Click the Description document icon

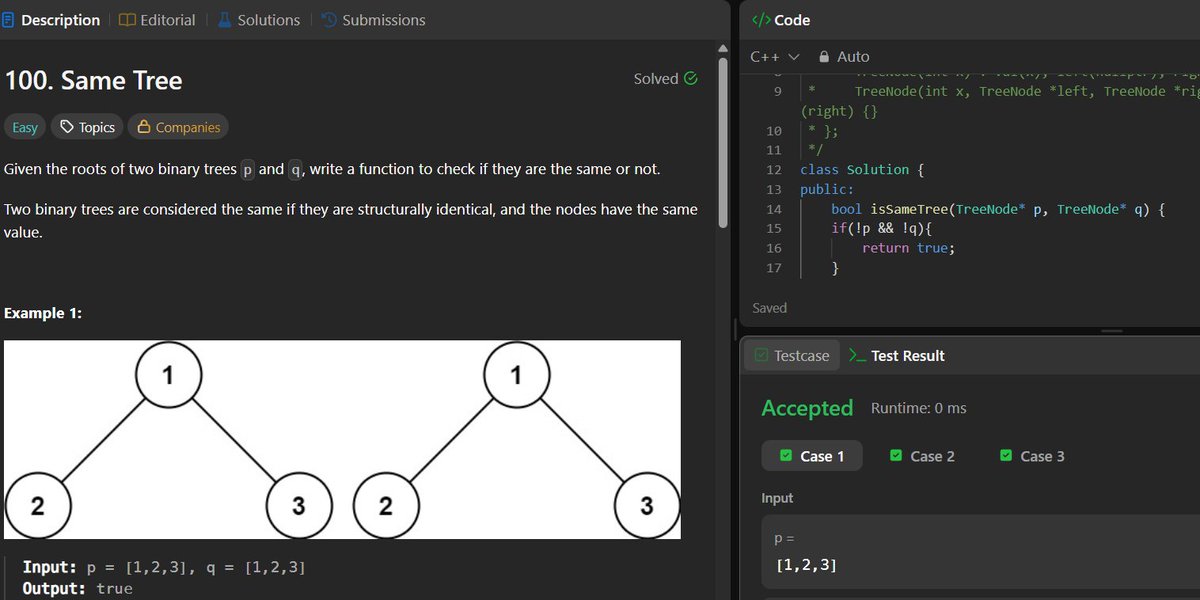(9, 20)
